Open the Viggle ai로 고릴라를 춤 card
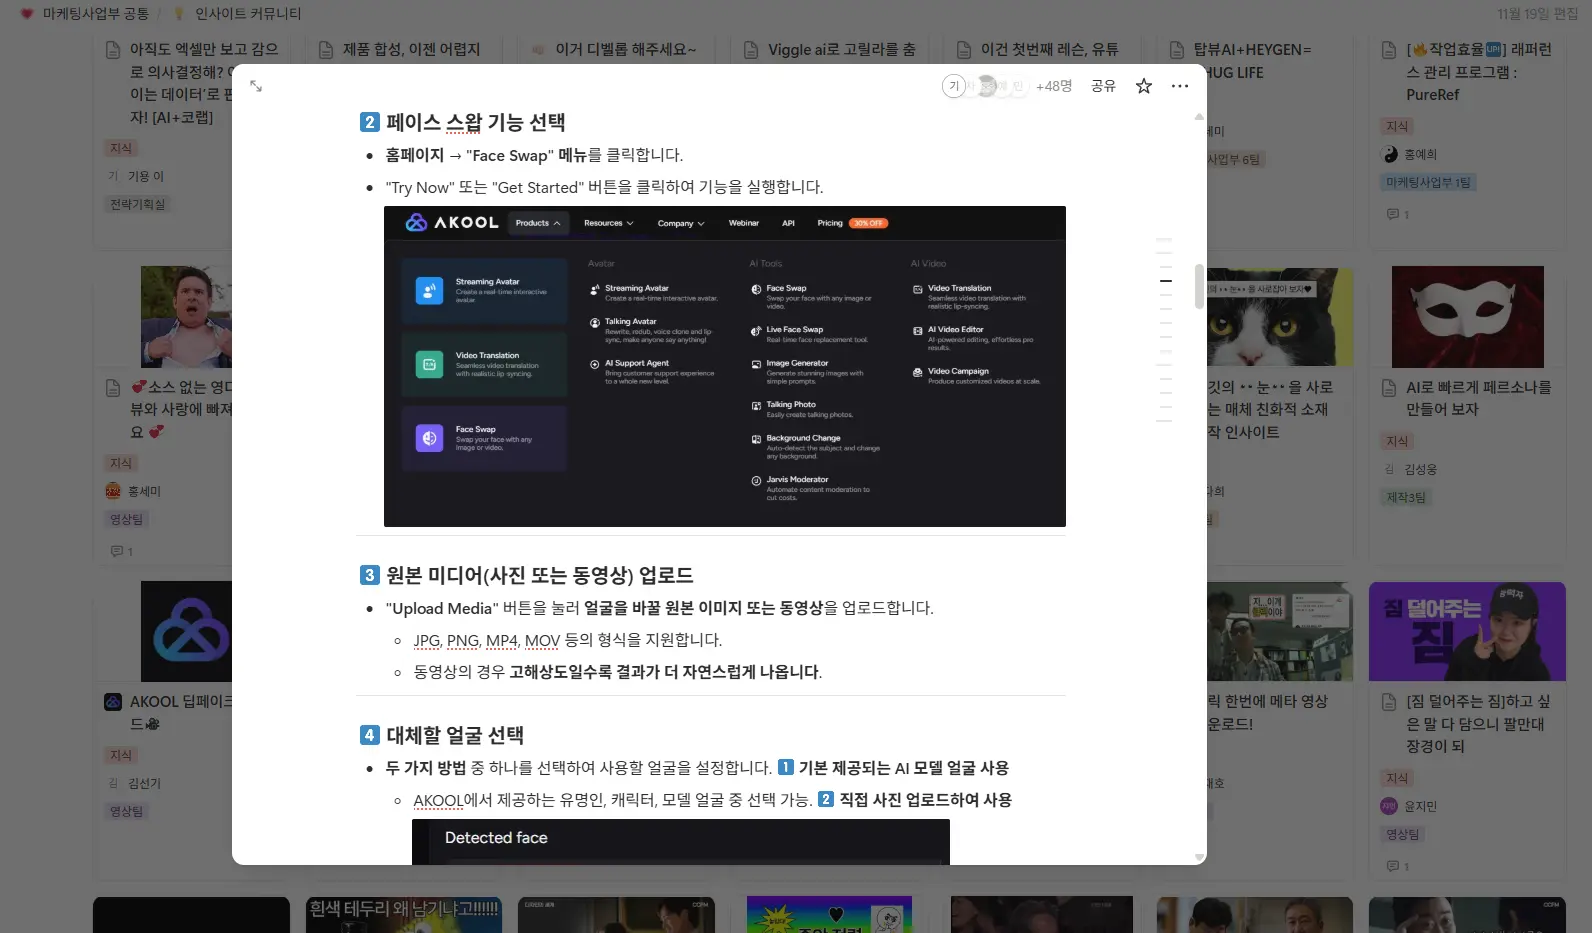 click(x=841, y=49)
